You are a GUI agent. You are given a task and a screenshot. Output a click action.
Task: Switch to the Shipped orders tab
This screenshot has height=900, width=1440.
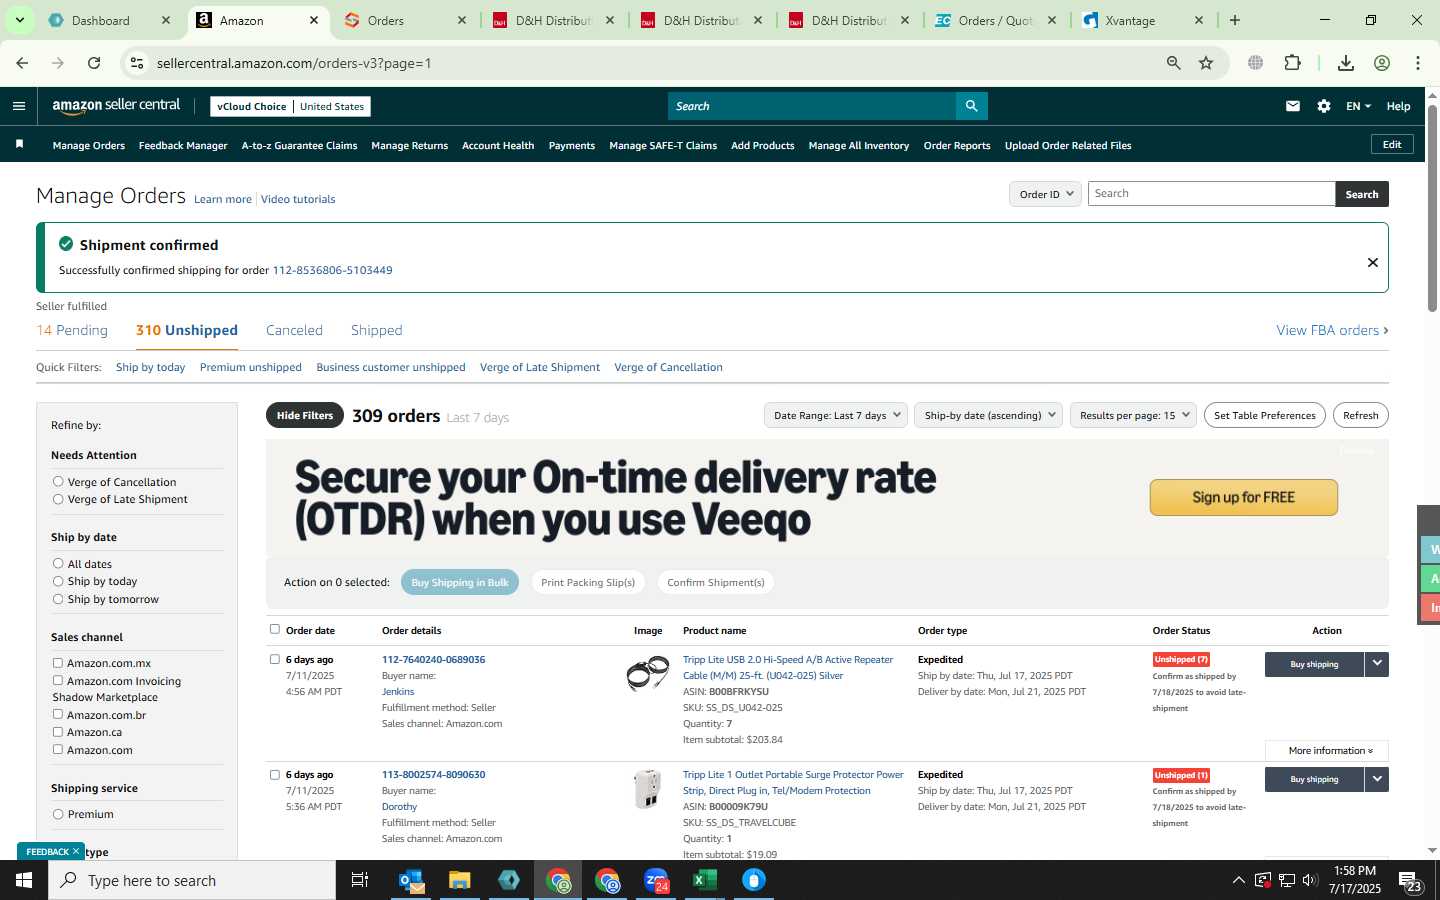(x=377, y=330)
